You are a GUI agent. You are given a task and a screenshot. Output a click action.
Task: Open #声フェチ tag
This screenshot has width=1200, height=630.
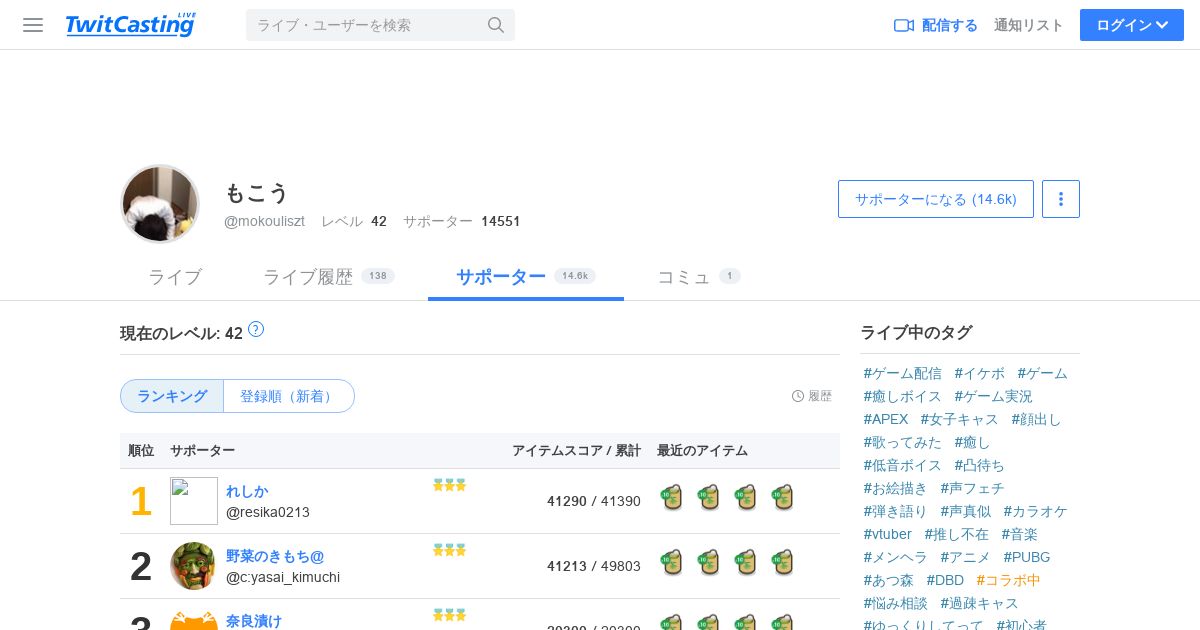tap(973, 488)
